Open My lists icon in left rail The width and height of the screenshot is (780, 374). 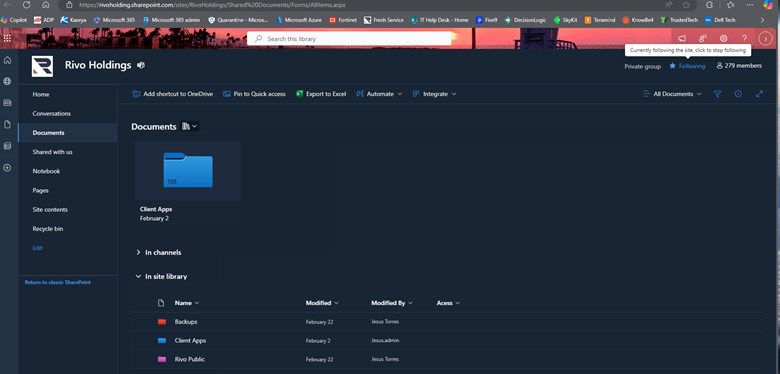pos(7,146)
